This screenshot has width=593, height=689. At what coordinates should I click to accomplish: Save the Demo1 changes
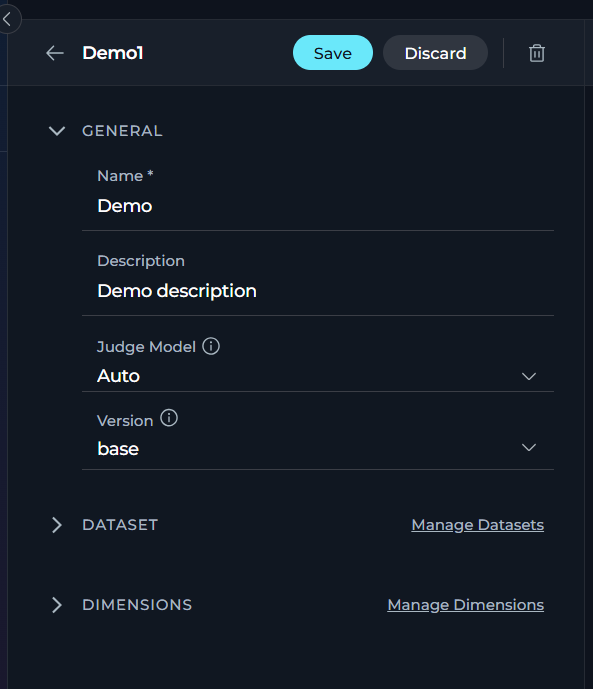pyautogui.click(x=333, y=53)
